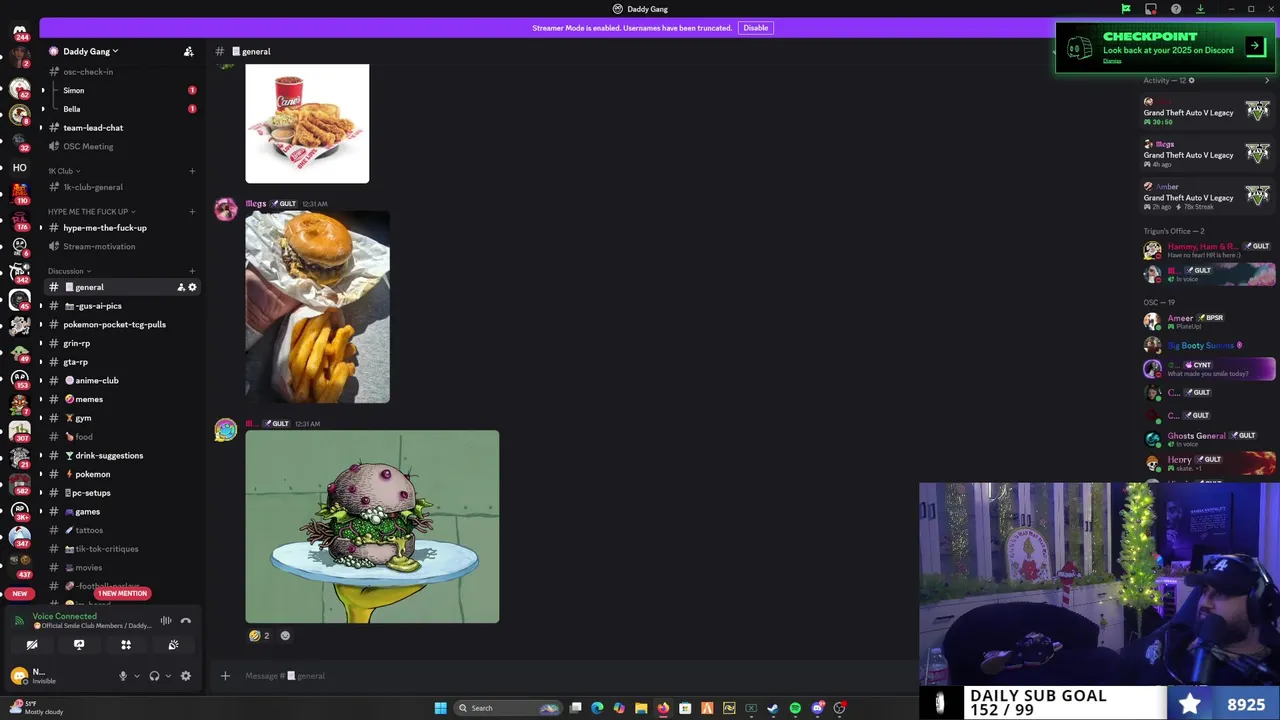This screenshot has height=720, width=1280.
Task: Open the soundboard panel
Action: pos(173,645)
